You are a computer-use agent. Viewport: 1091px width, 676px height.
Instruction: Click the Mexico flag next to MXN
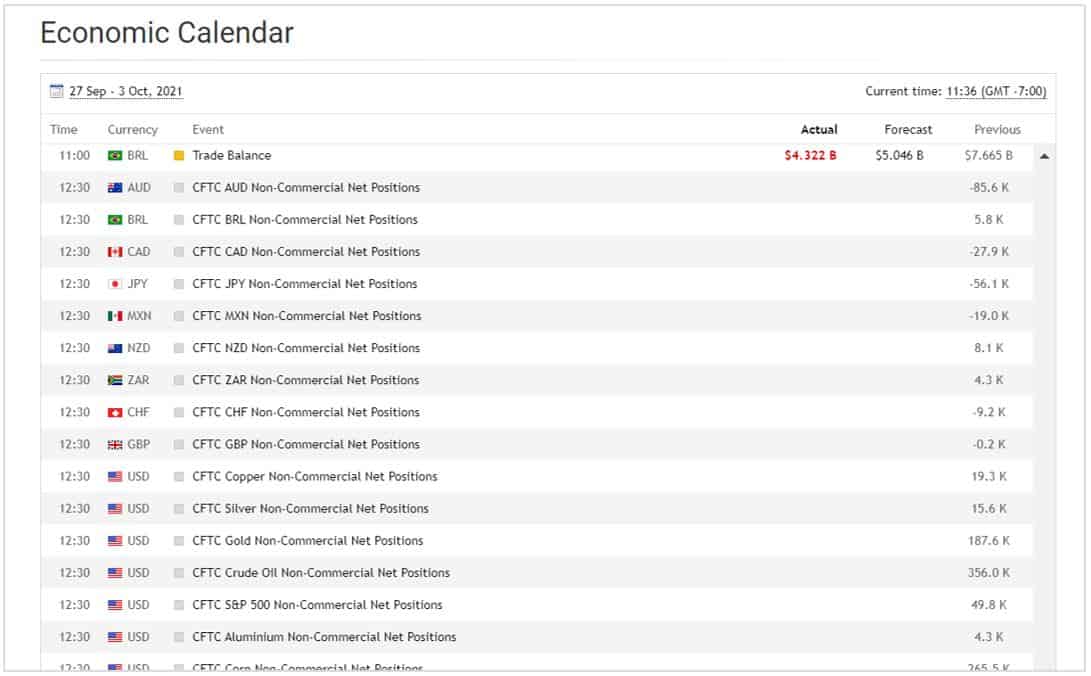(x=115, y=316)
